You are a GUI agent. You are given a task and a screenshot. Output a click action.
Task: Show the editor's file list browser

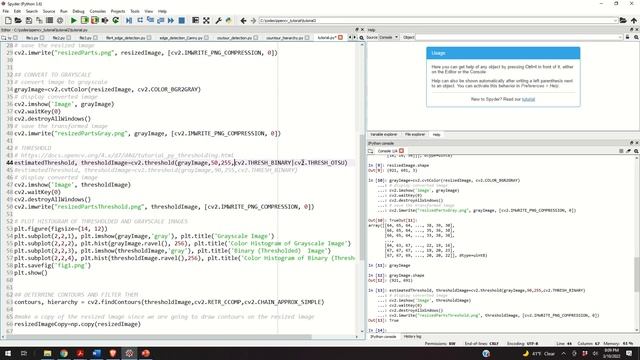point(3,38)
